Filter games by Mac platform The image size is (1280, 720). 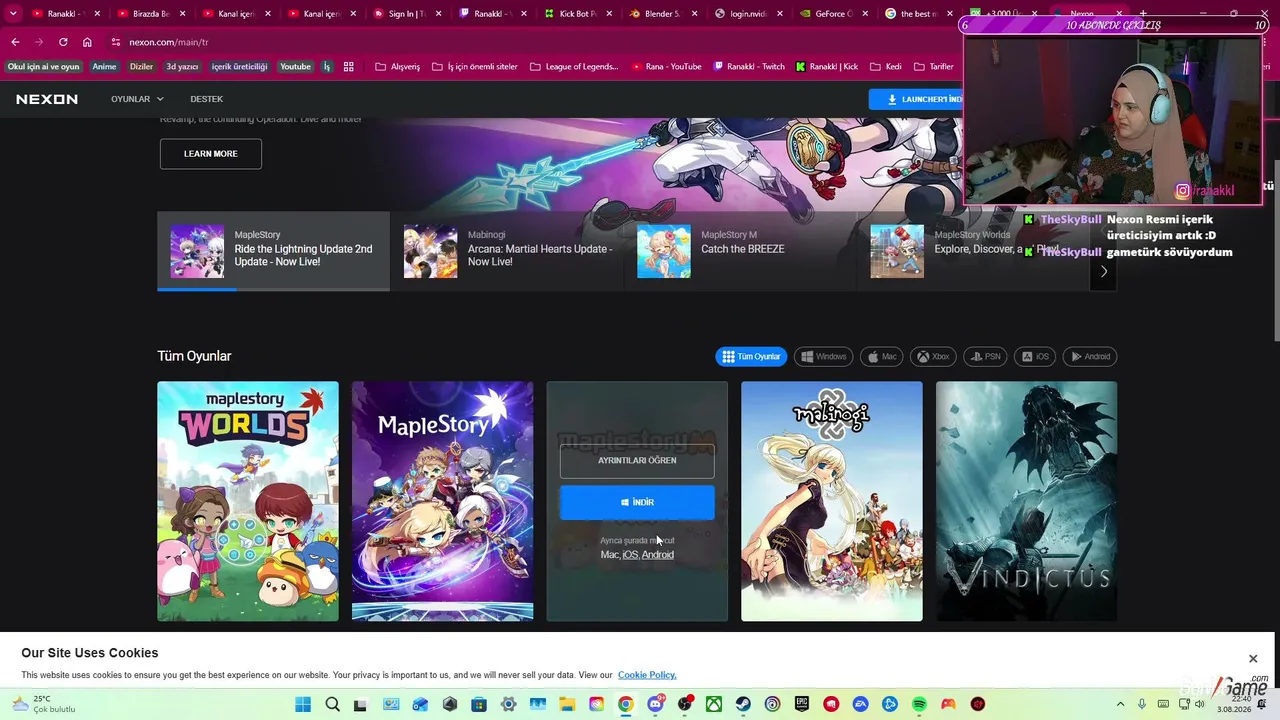[x=882, y=356]
